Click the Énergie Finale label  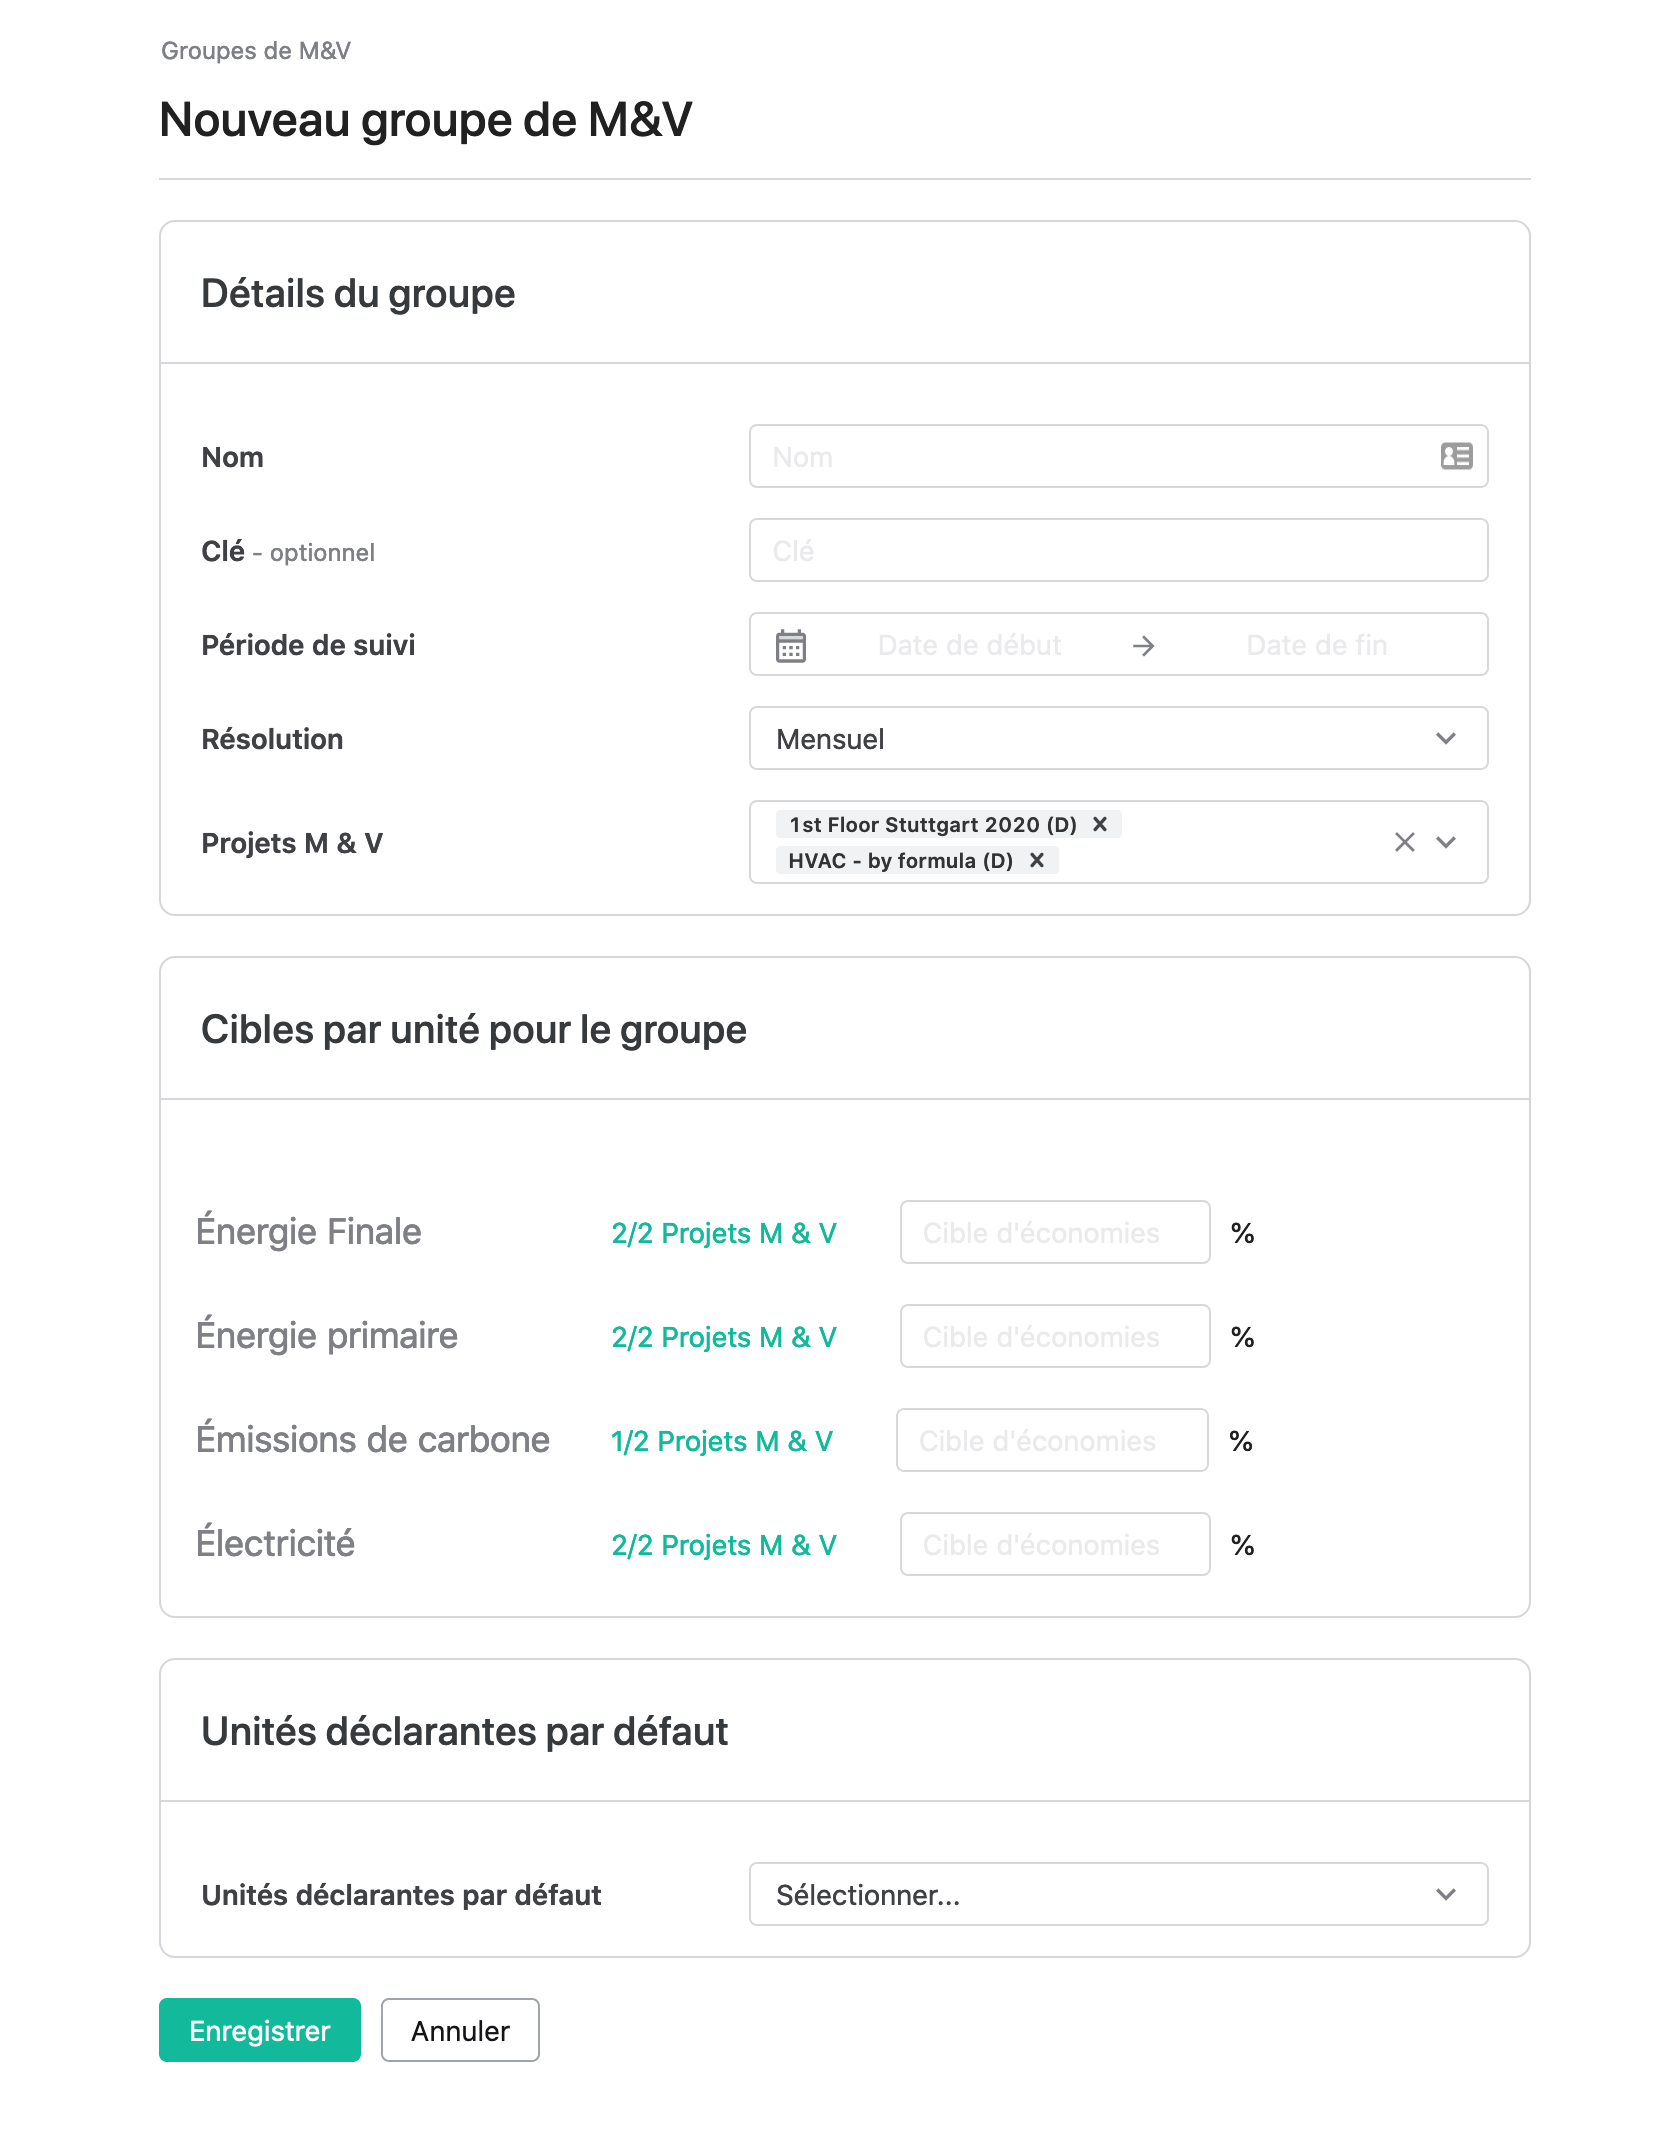tap(309, 1231)
